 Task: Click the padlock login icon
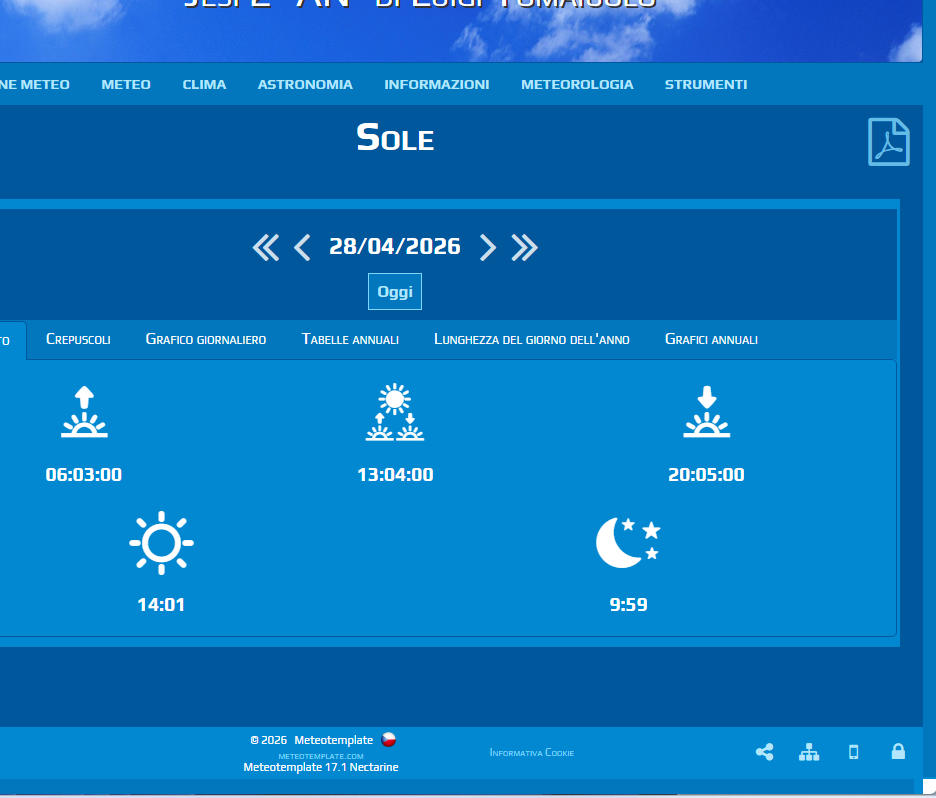(x=898, y=751)
